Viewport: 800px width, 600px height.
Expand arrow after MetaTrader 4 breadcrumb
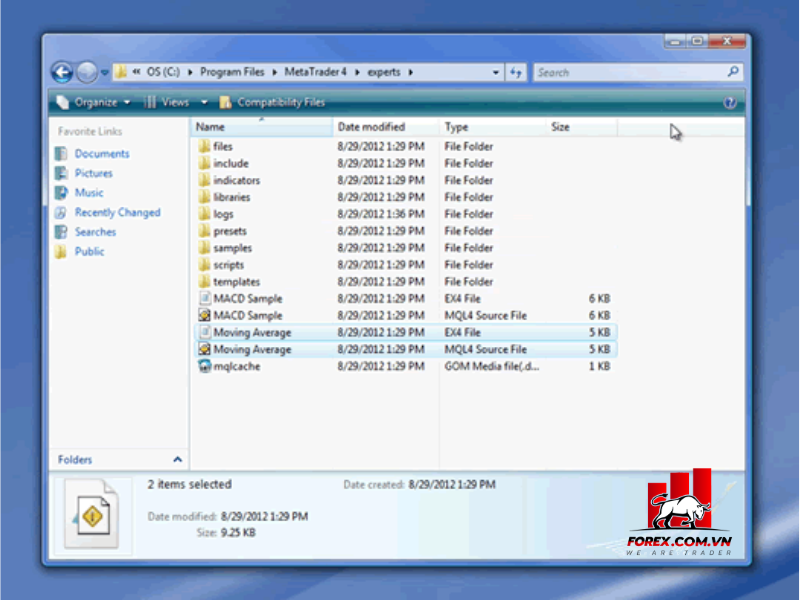pyautogui.click(x=357, y=72)
